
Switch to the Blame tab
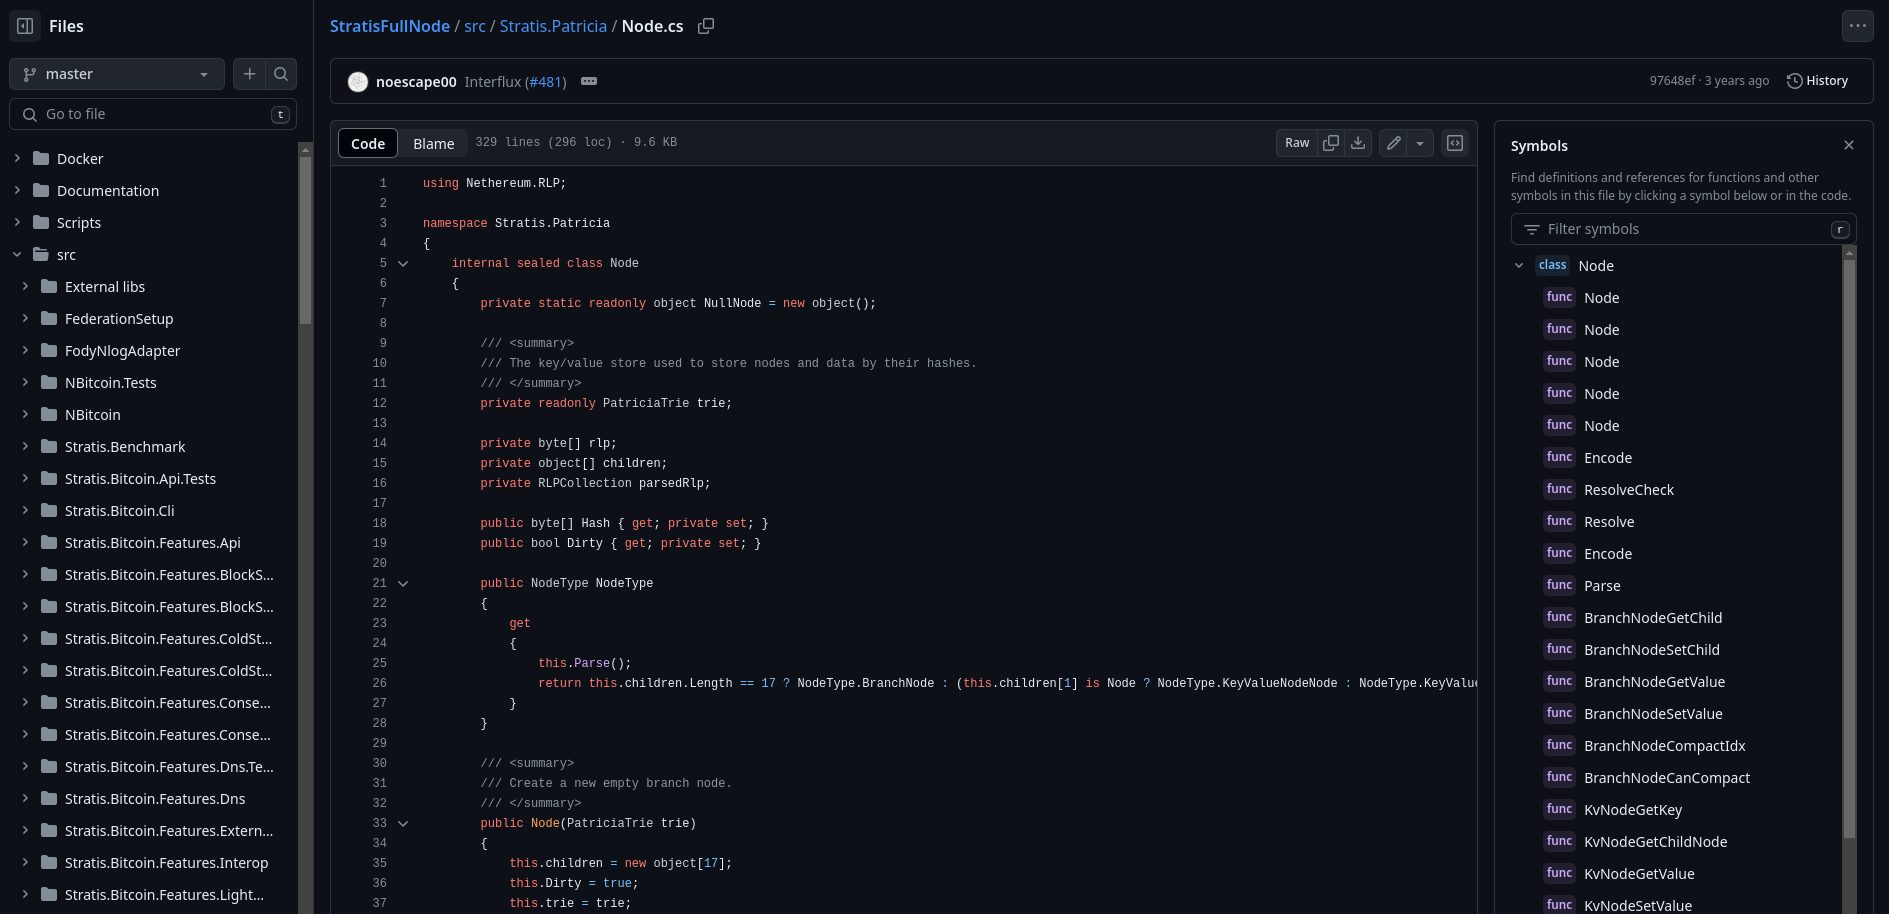tap(434, 143)
